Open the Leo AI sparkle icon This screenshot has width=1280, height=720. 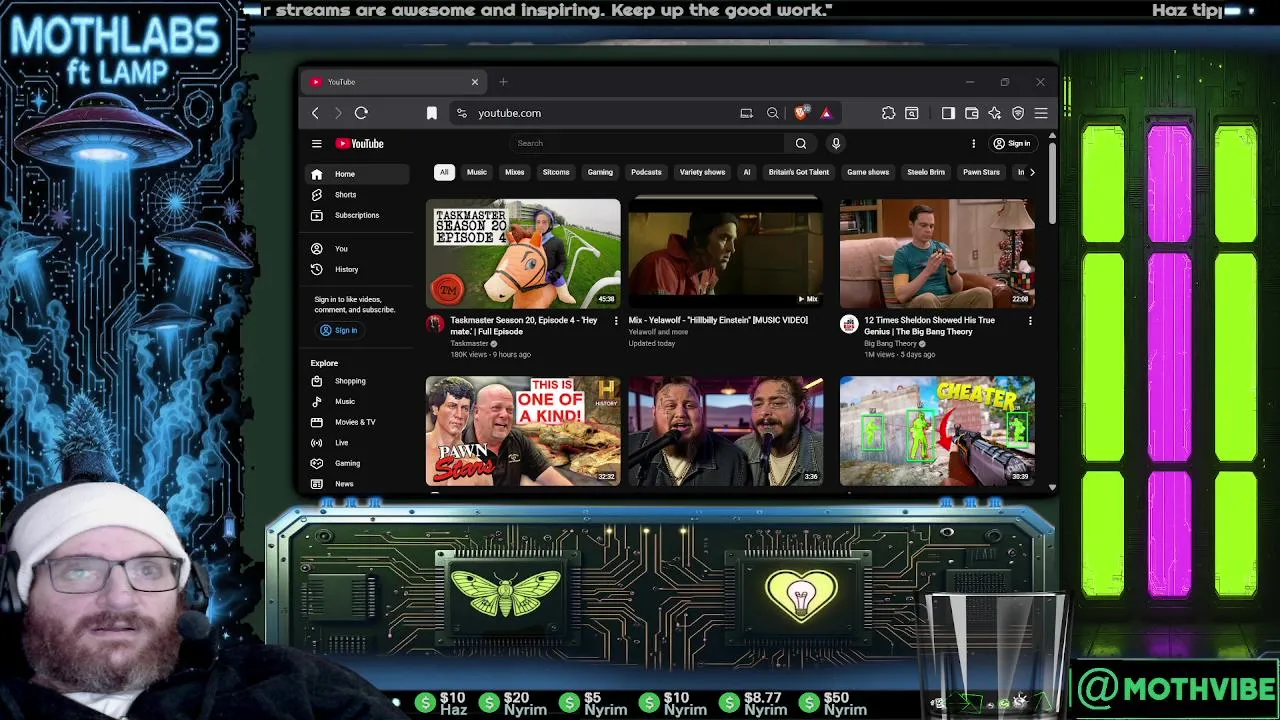[995, 113]
